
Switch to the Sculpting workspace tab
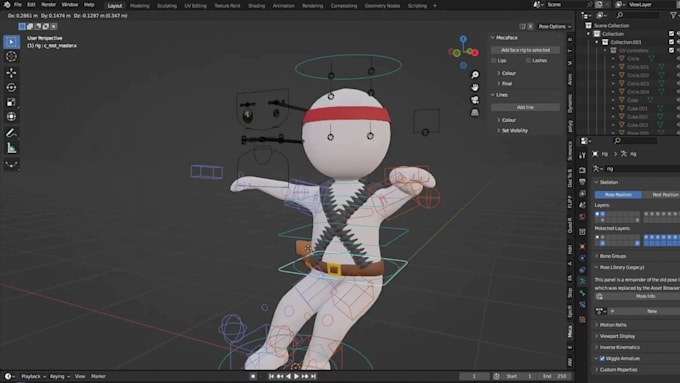tap(167, 6)
